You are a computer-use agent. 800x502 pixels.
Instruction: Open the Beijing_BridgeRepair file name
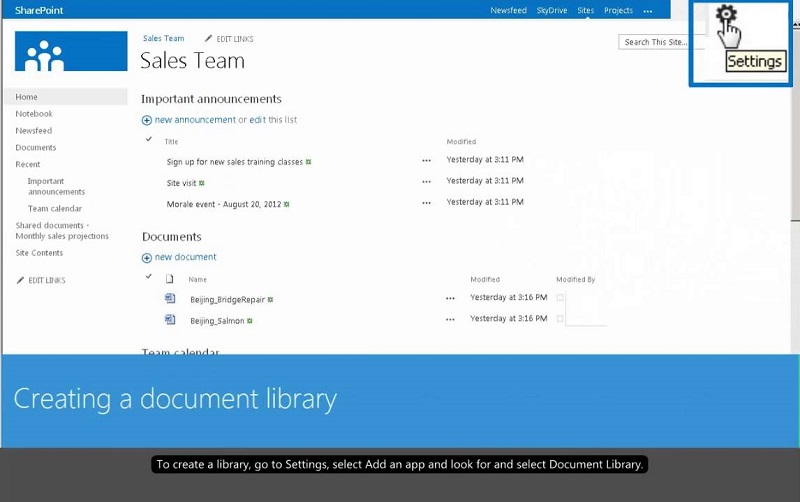coord(227,299)
